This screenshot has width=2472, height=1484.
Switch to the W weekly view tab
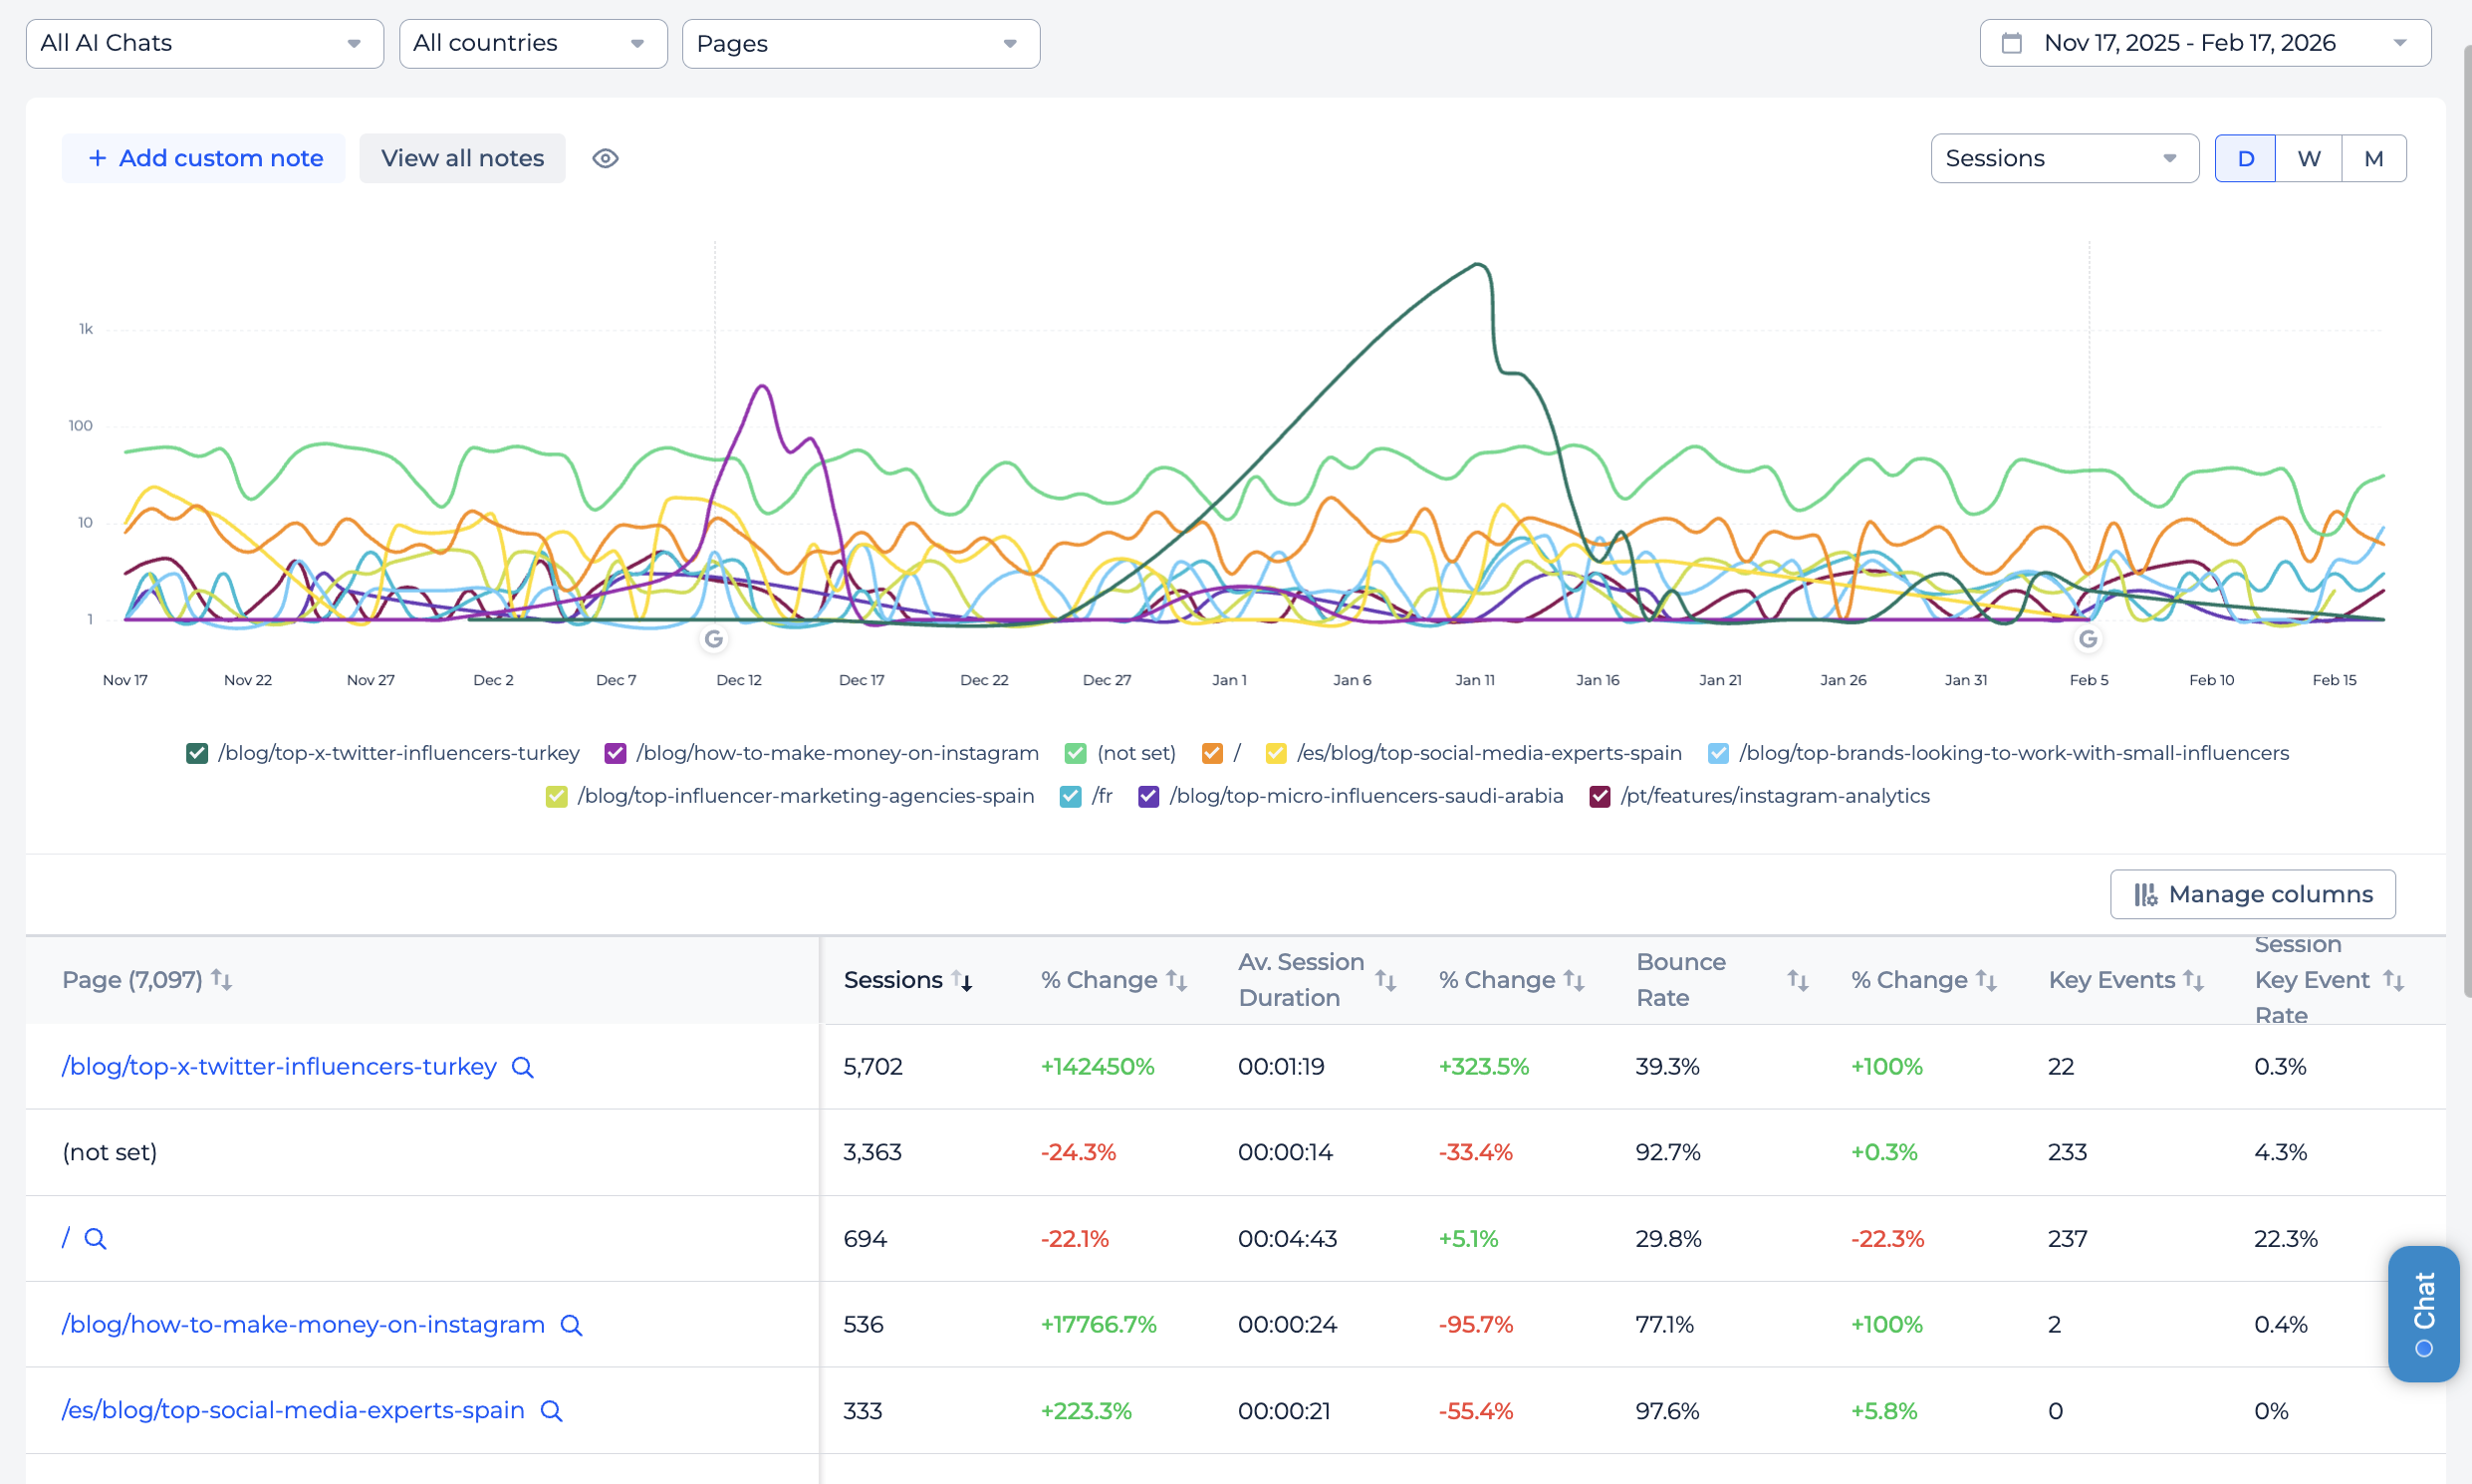click(2309, 158)
